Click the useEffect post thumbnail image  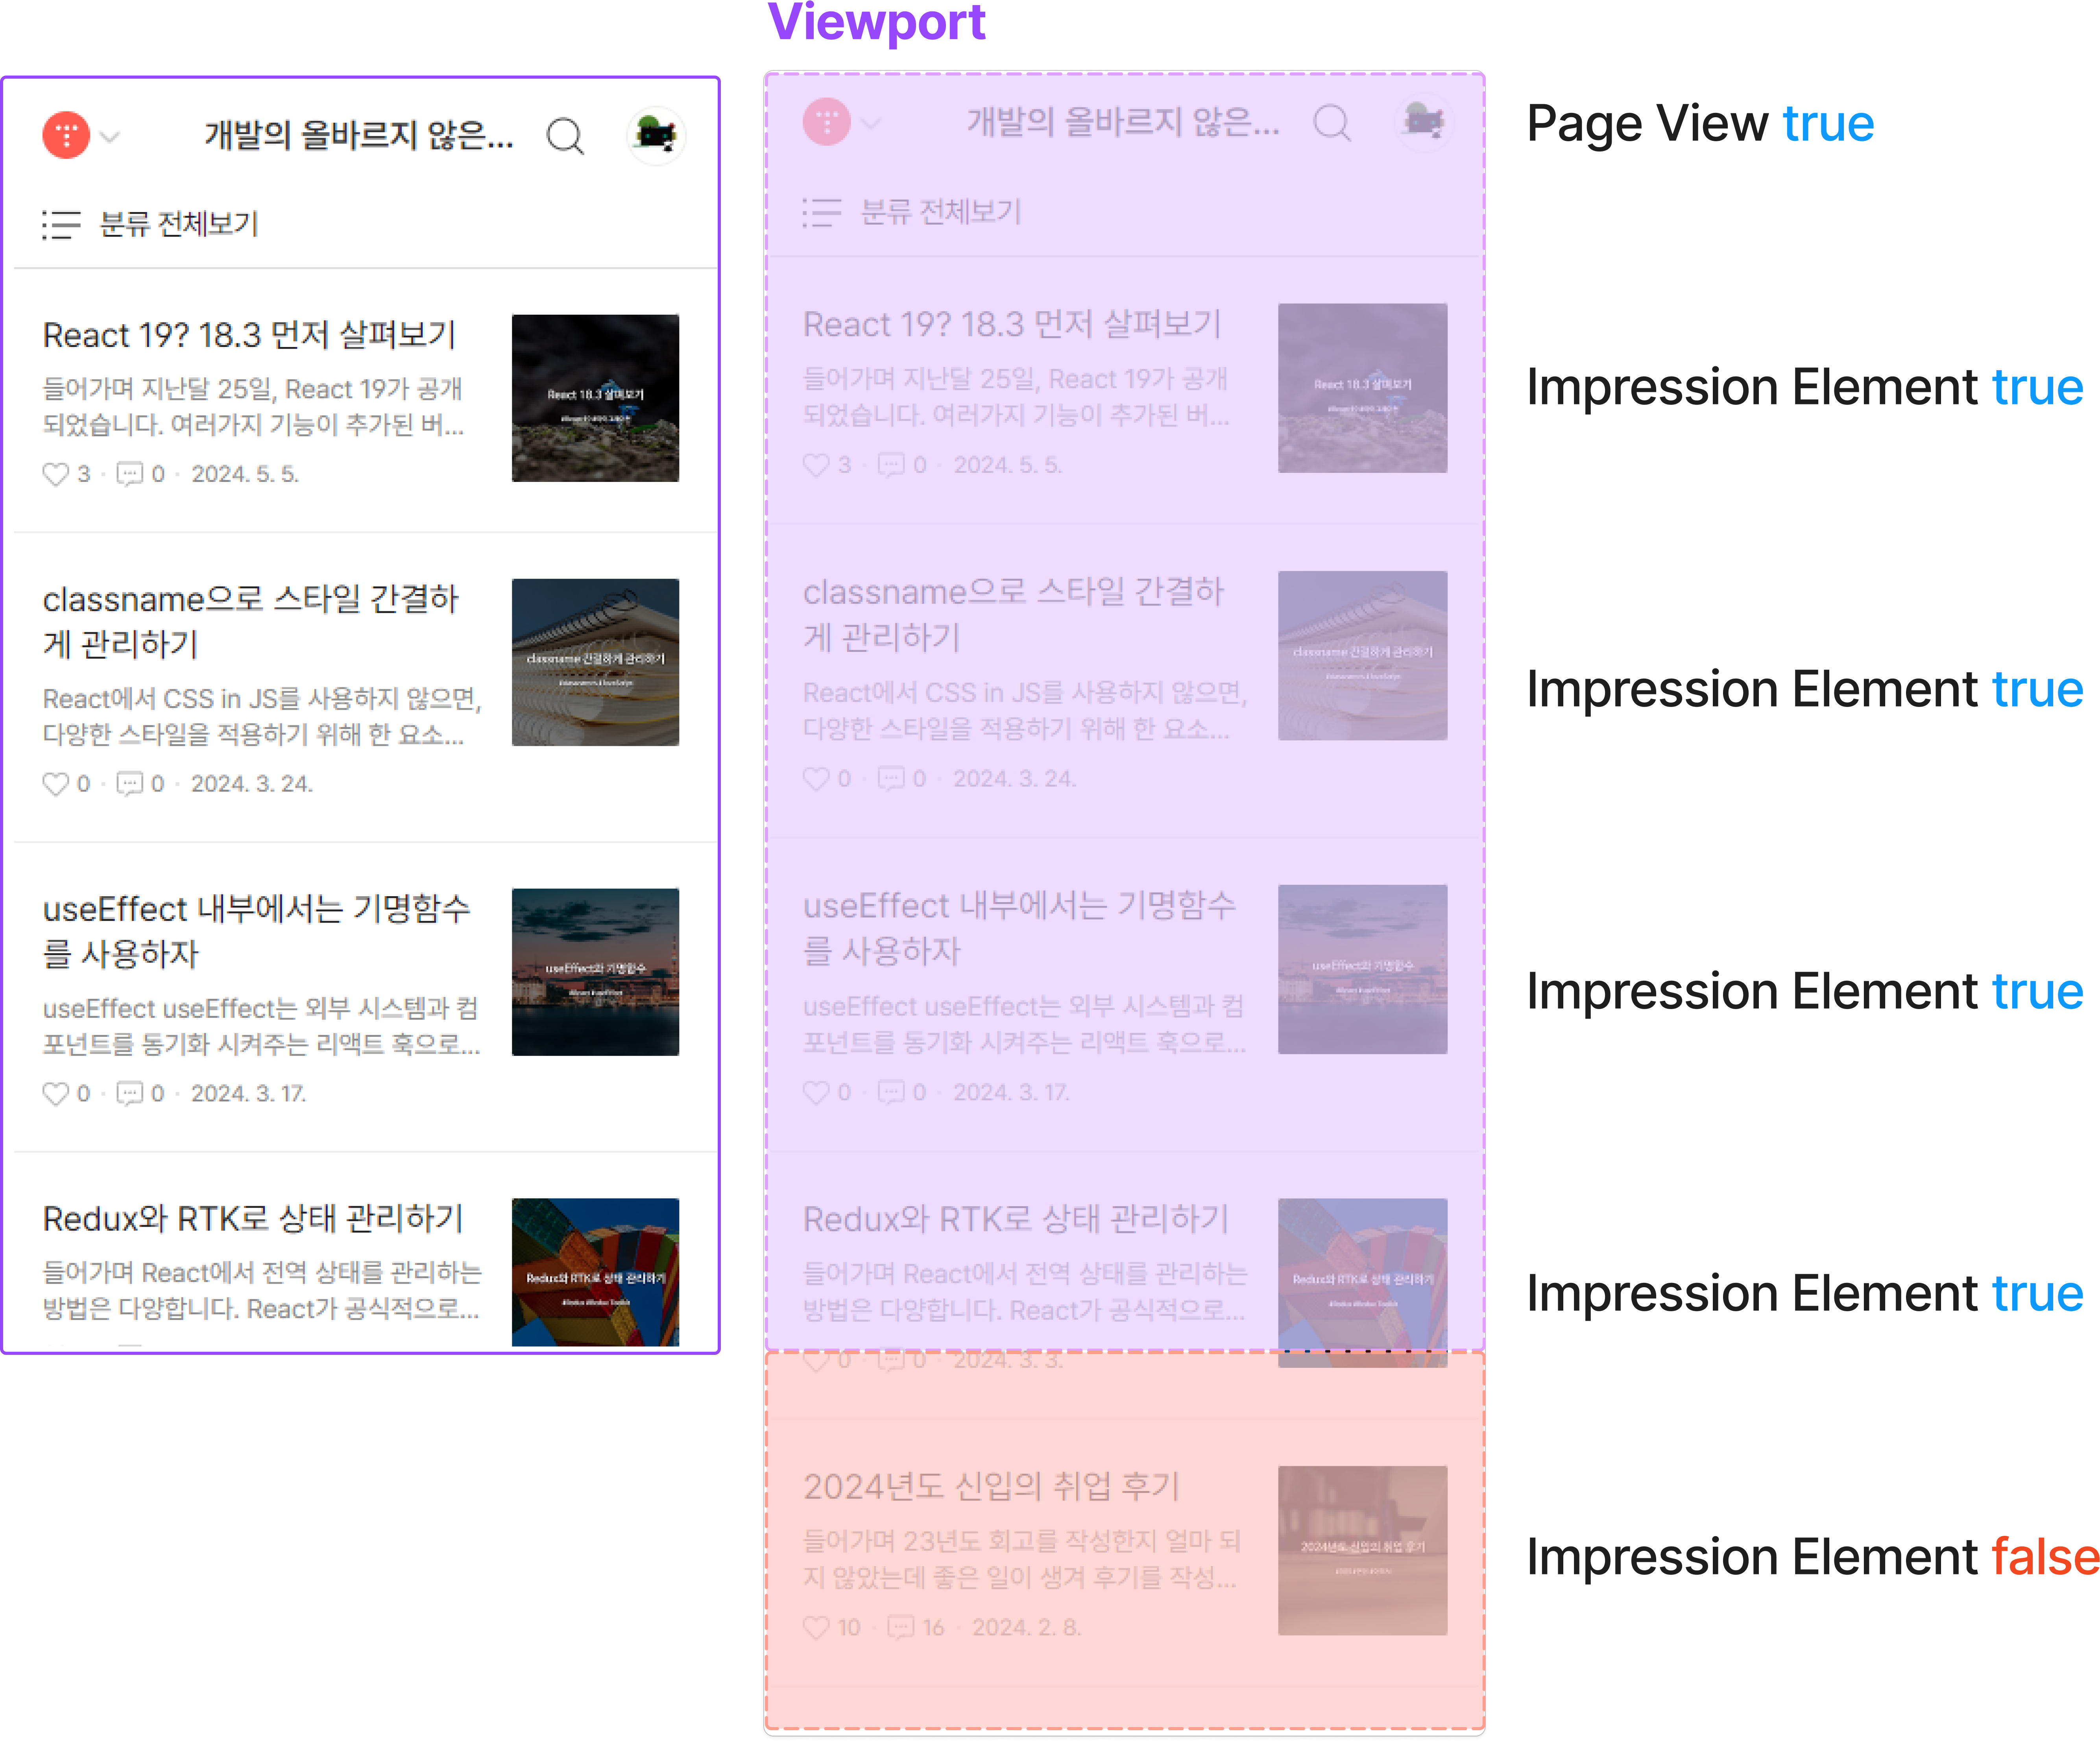[x=595, y=972]
